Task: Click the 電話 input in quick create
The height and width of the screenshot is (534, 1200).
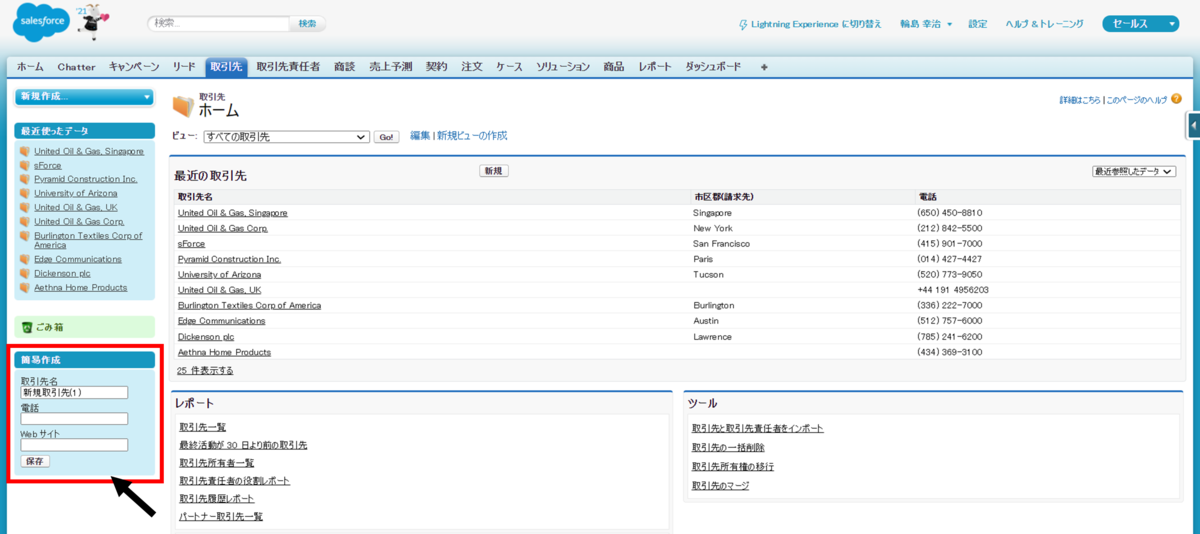Action: (x=74, y=419)
